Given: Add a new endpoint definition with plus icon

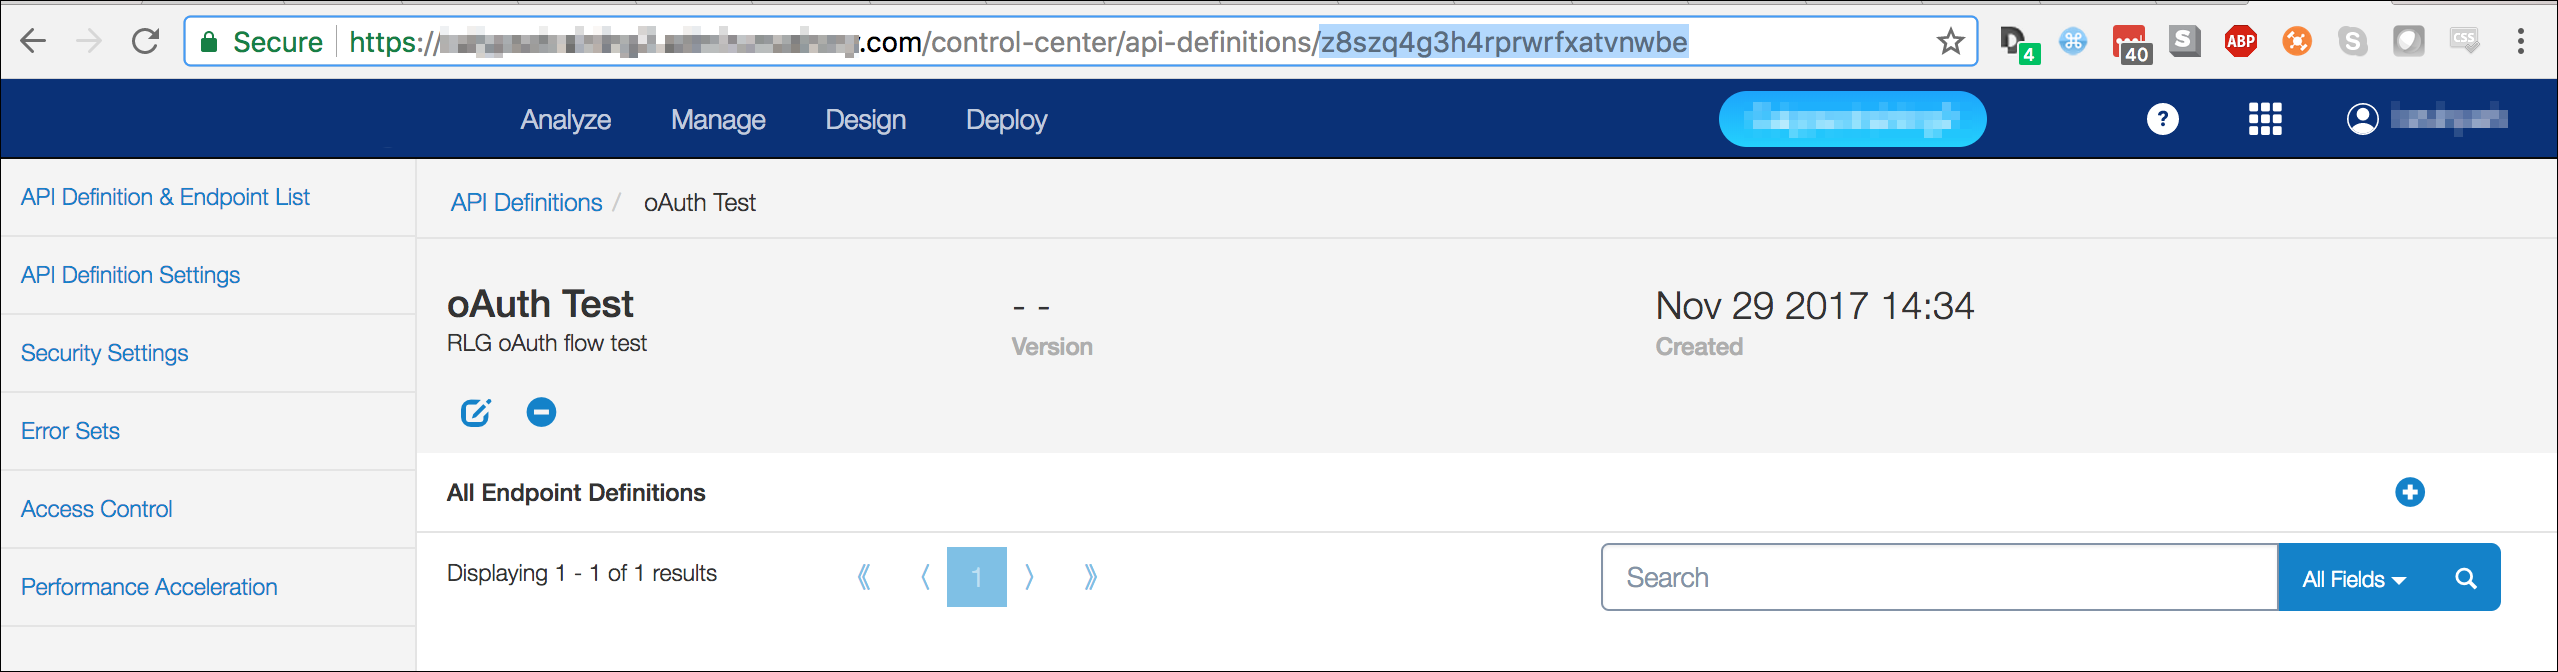Looking at the screenshot, I should pyautogui.click(x=2409, y=492).
